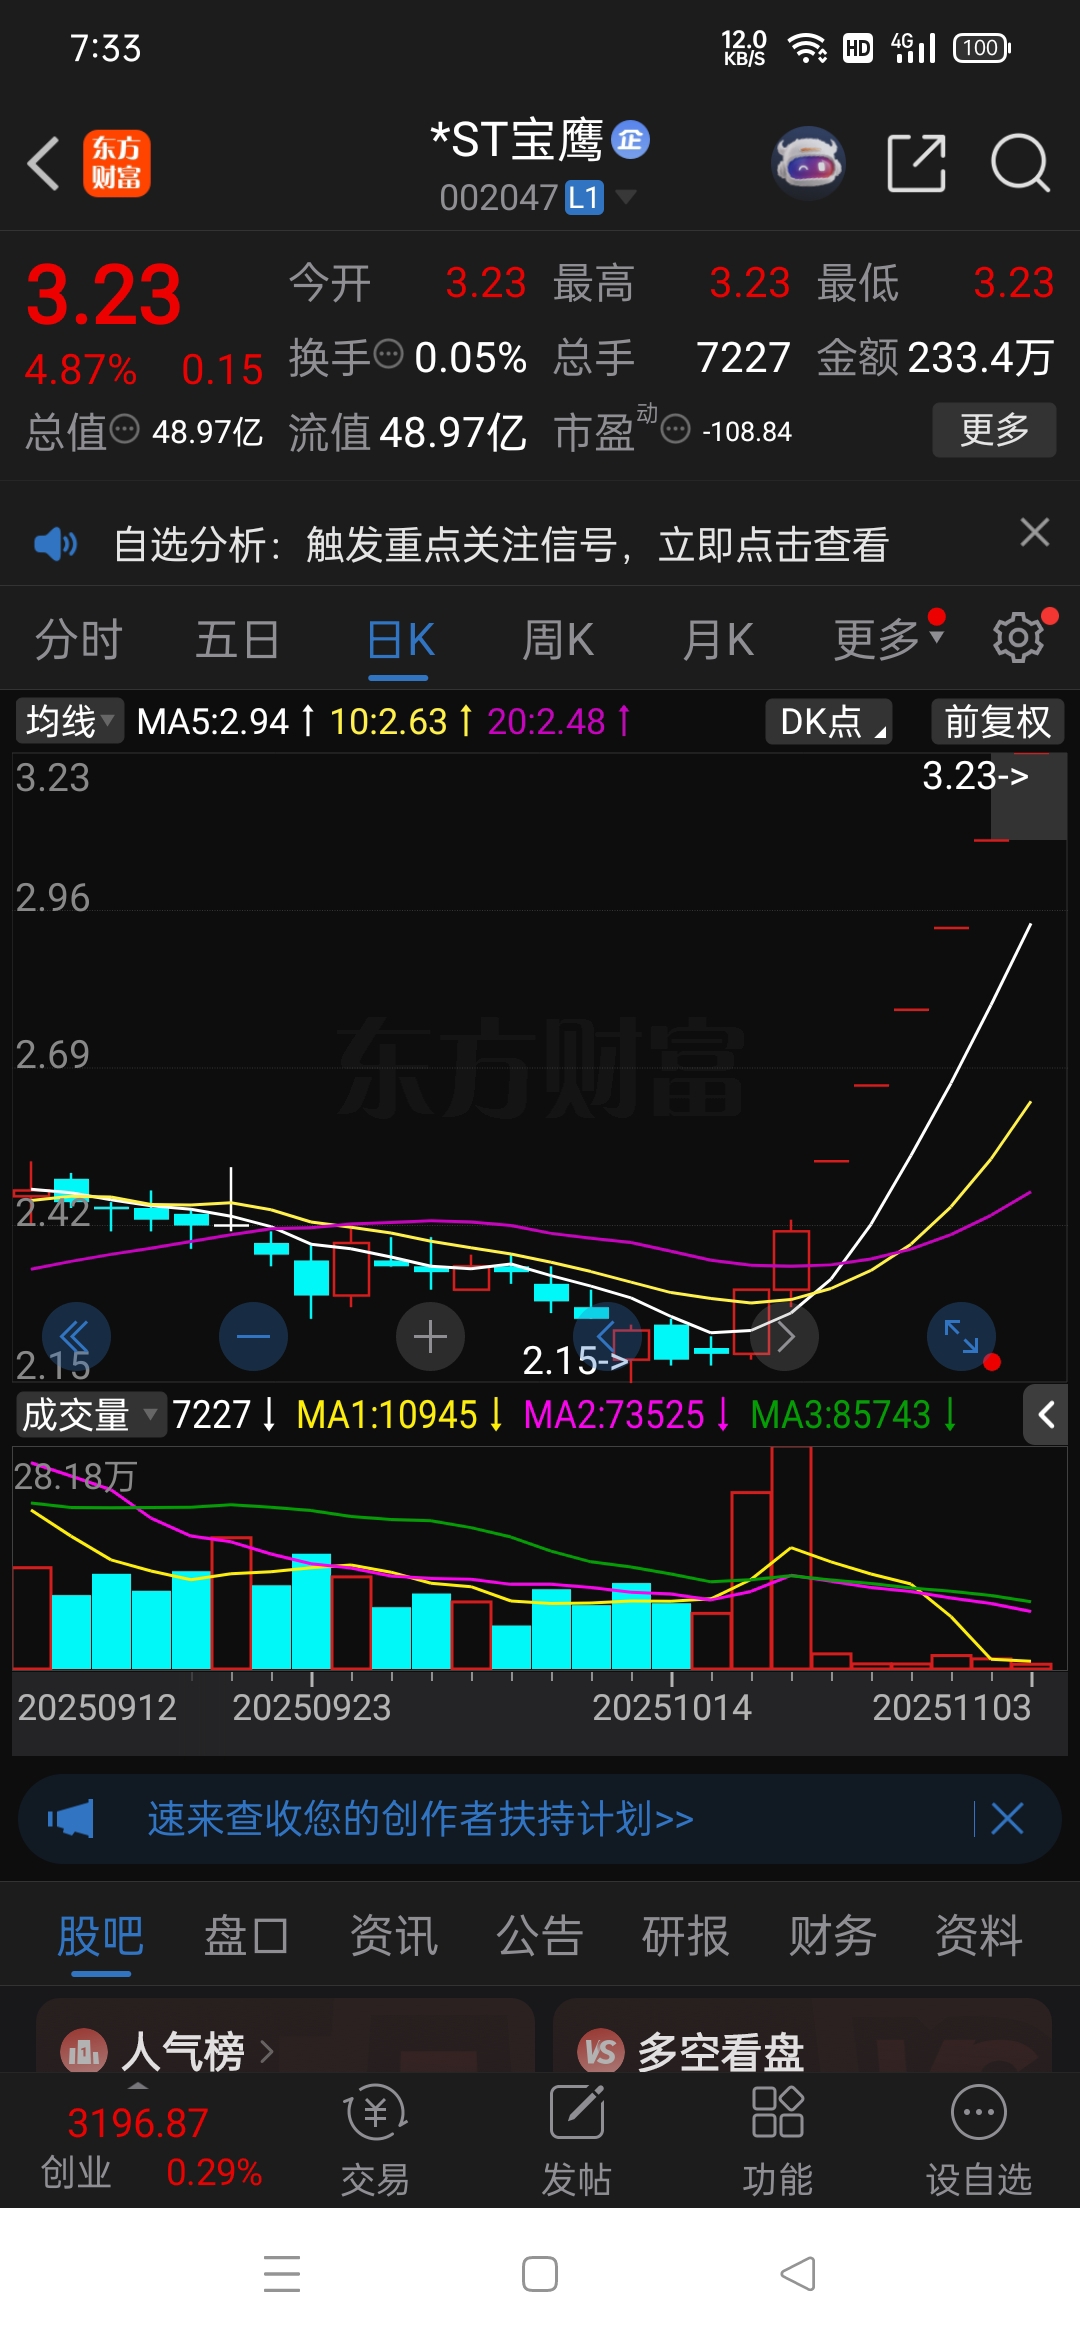The image size is (1080, 2340).
Task: Switch to the 资料 tab
Action: pos(979,1936)
